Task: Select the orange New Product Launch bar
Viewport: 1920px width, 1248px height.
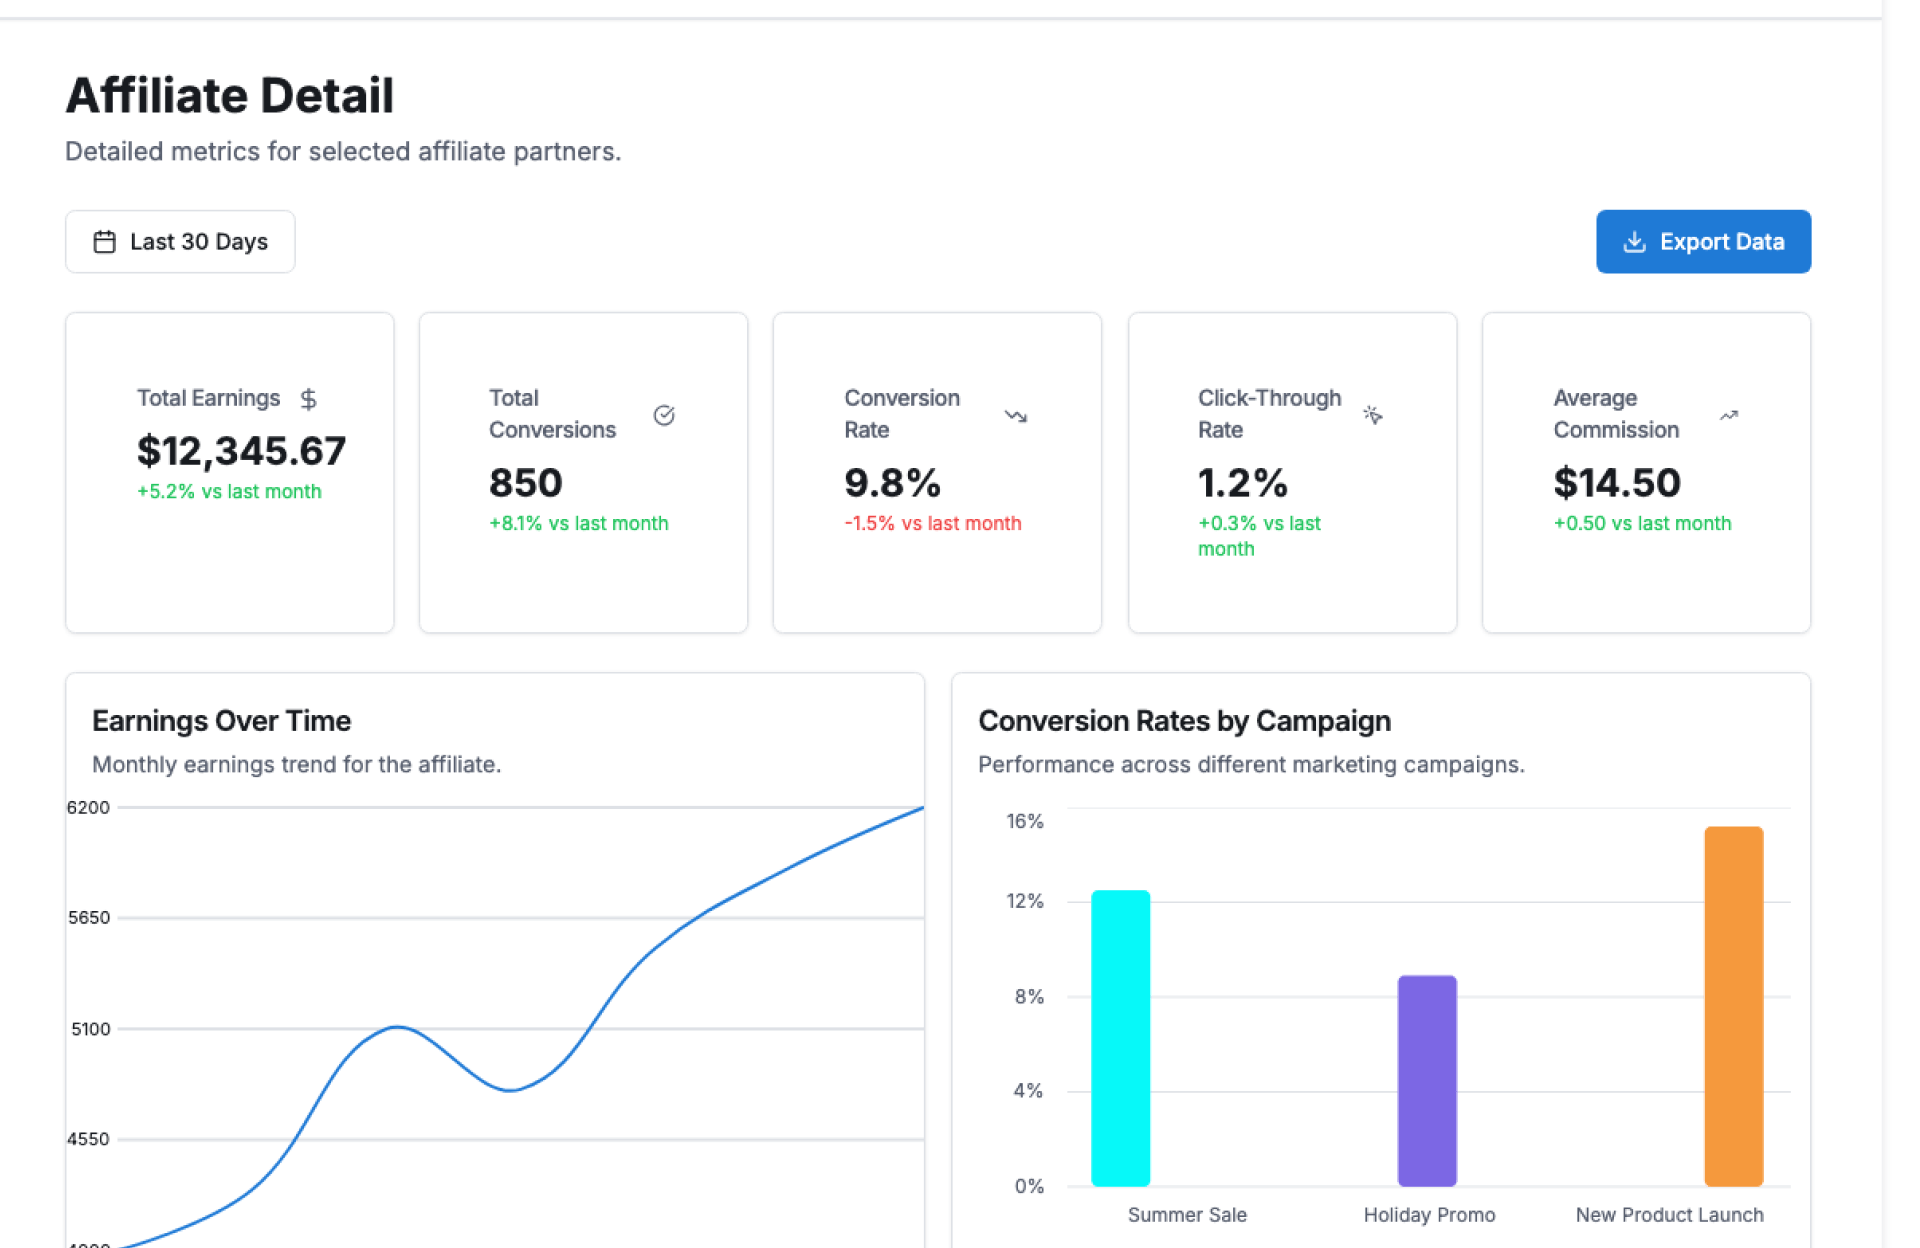Action: point(1733,1005)
